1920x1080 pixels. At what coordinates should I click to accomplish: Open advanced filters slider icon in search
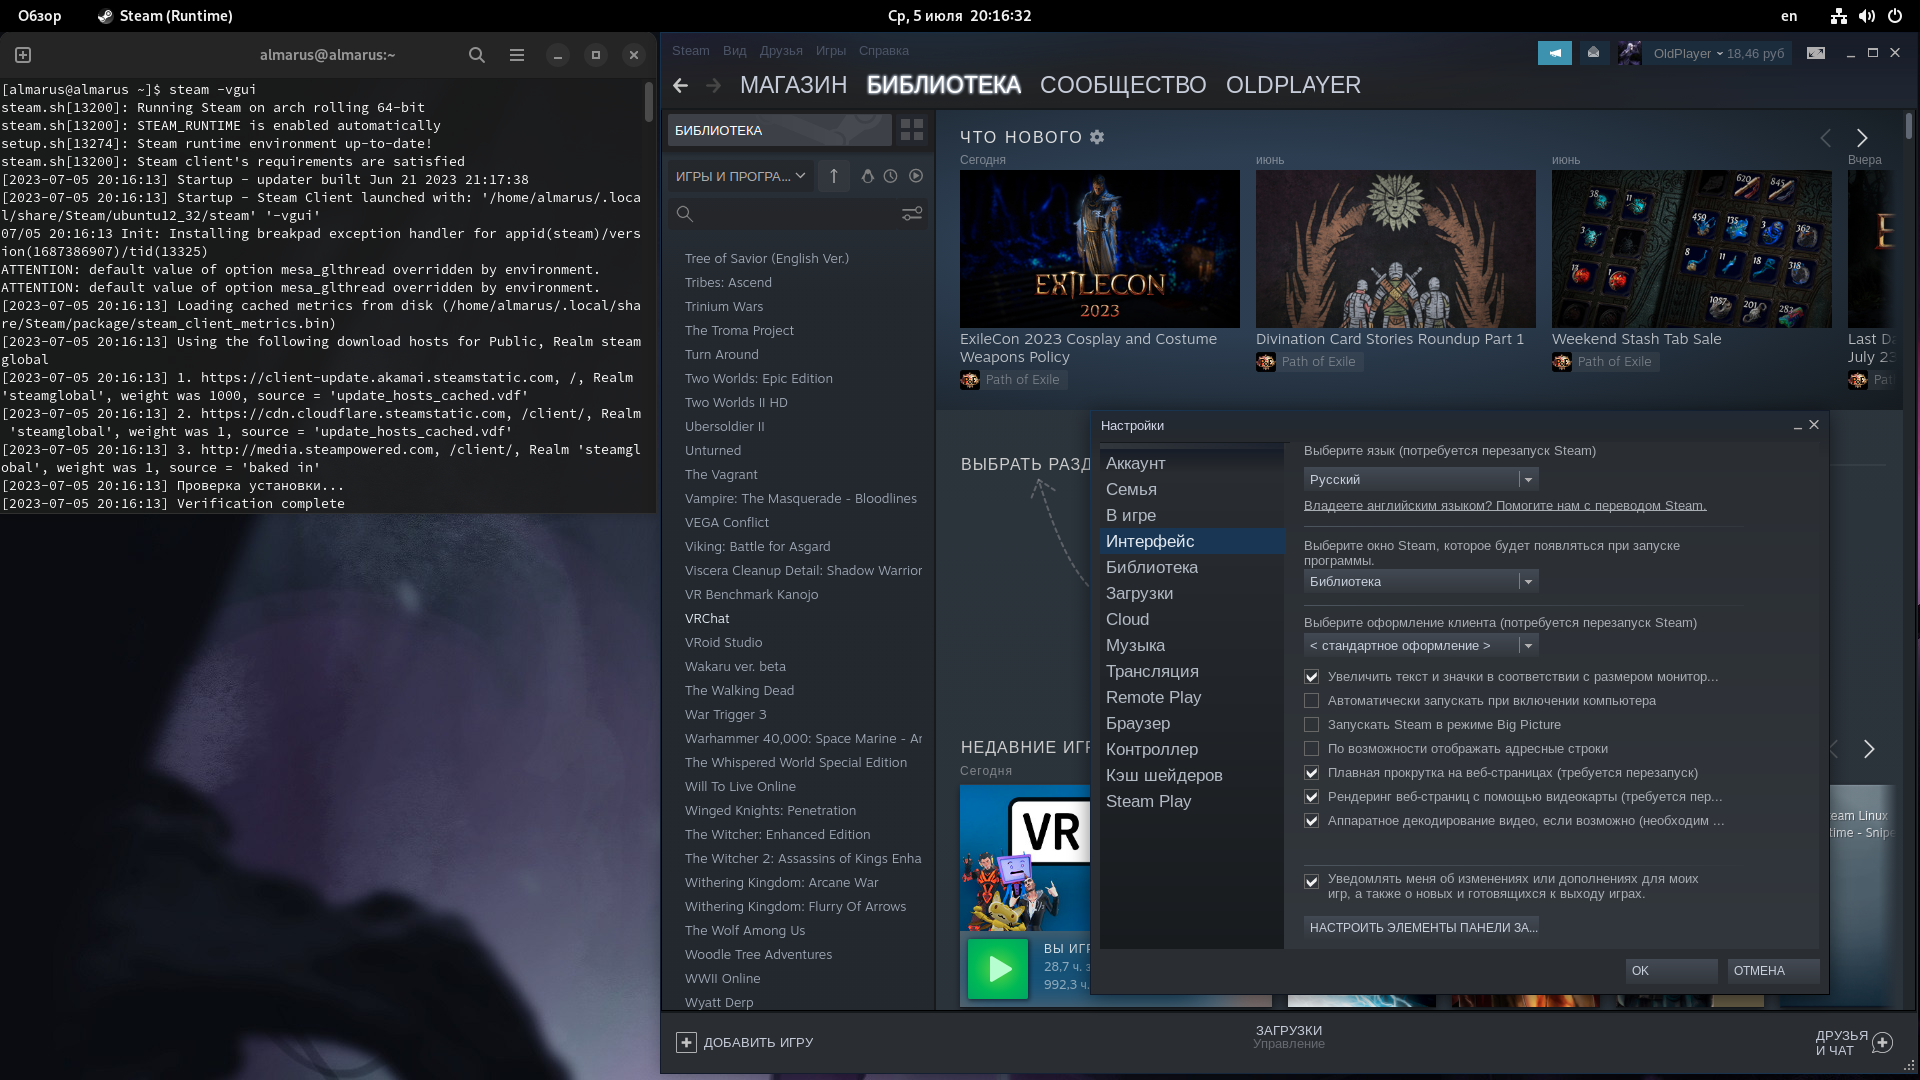pos(912,213)
